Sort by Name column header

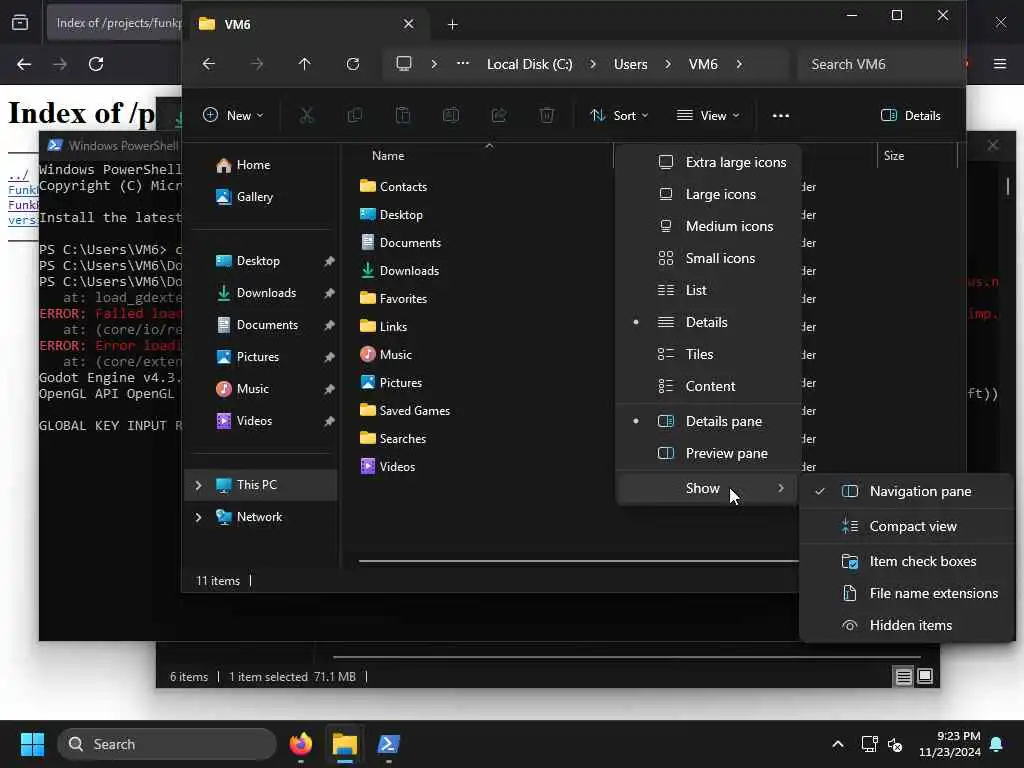point(388,156)
